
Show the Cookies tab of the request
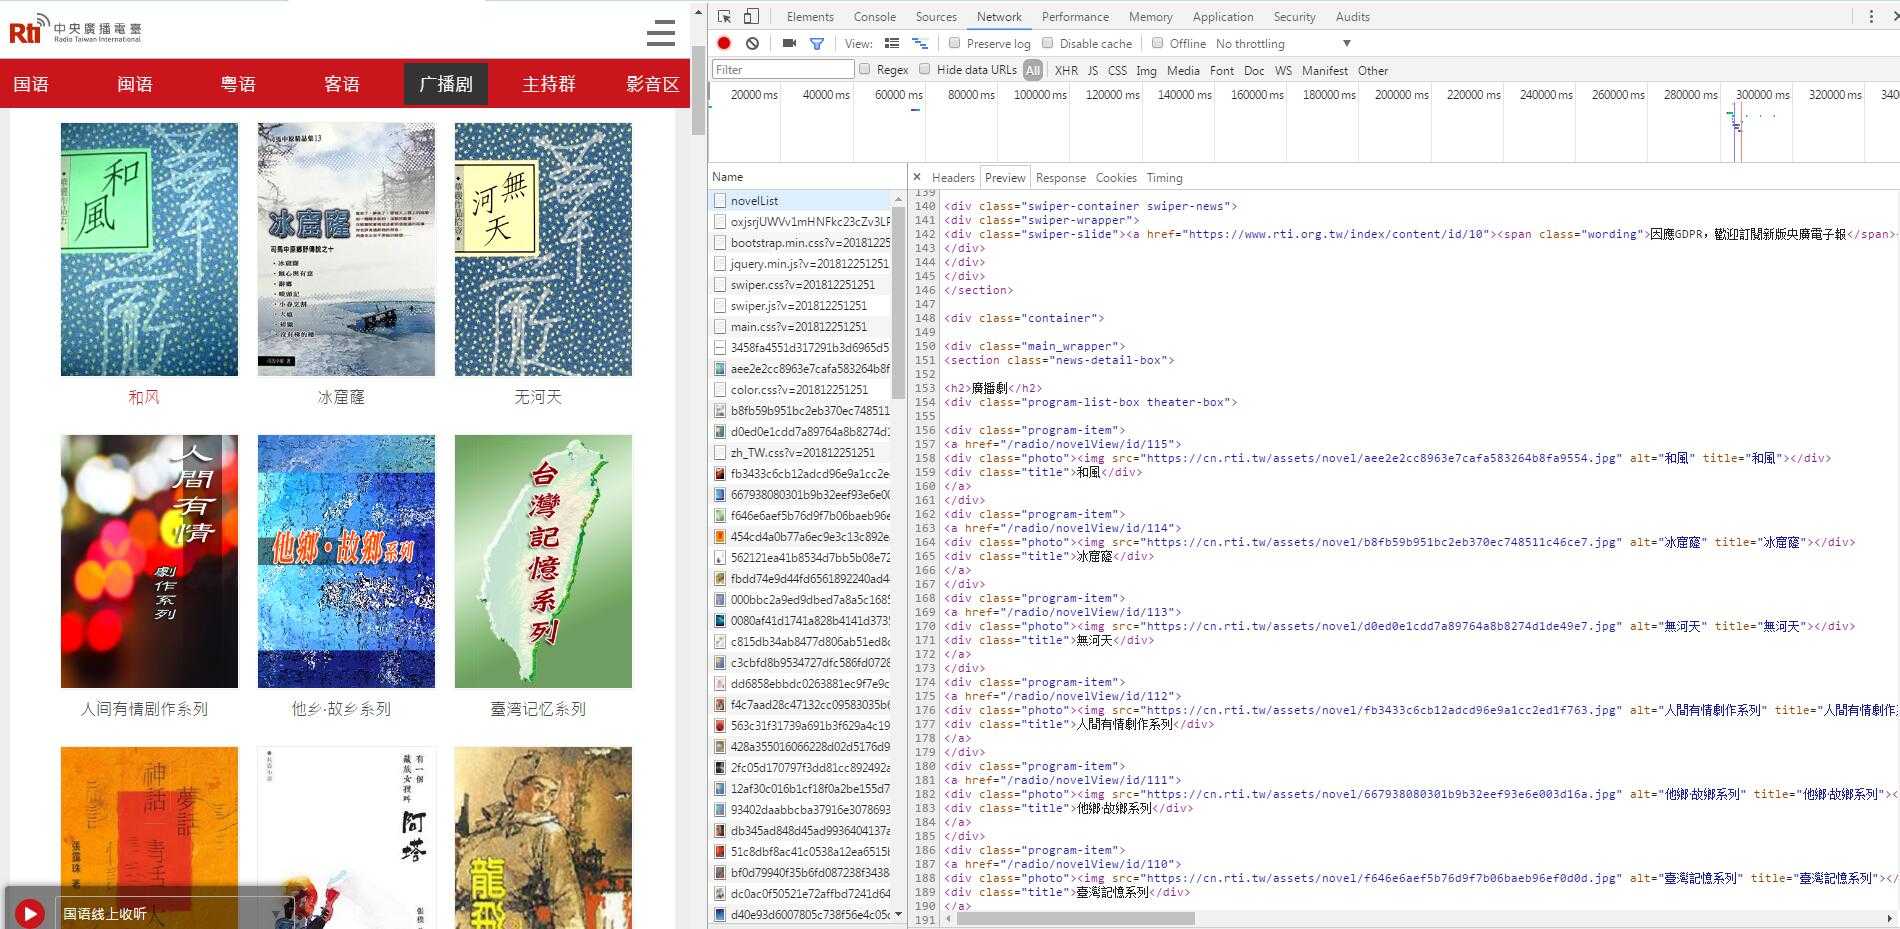point(1116,177)
